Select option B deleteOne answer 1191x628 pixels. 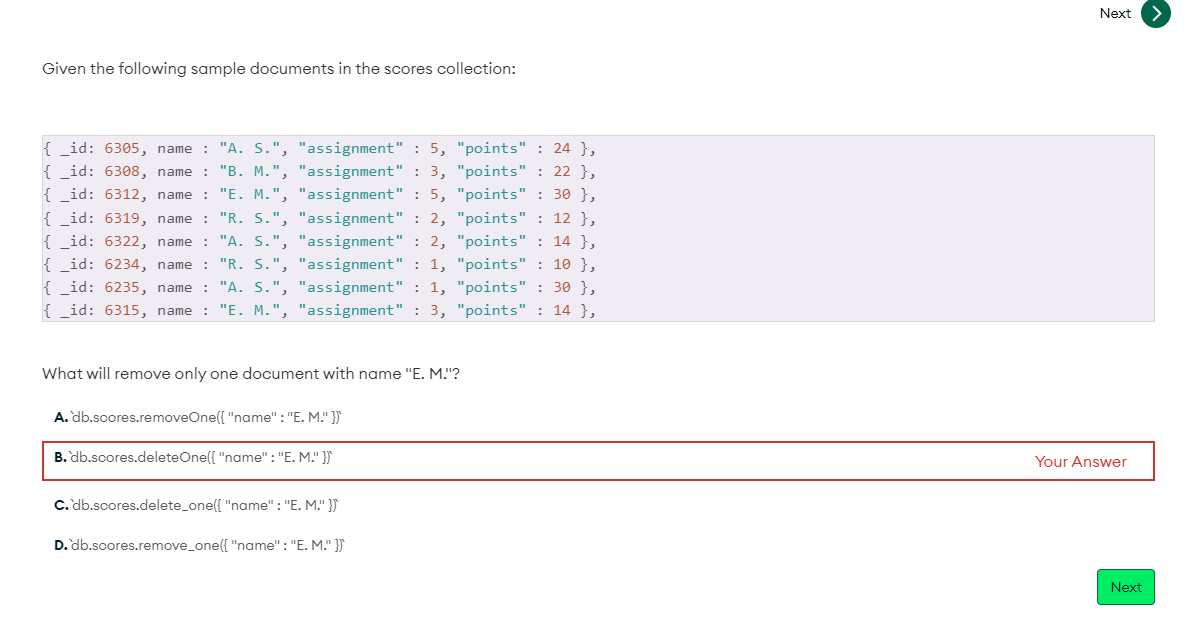click(x=203, y=457)
